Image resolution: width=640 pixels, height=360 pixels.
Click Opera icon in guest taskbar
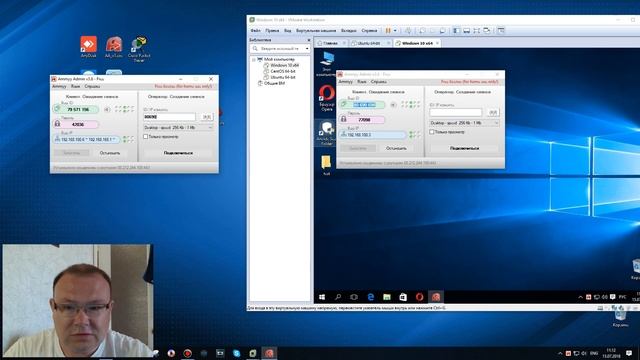point(420,297)
